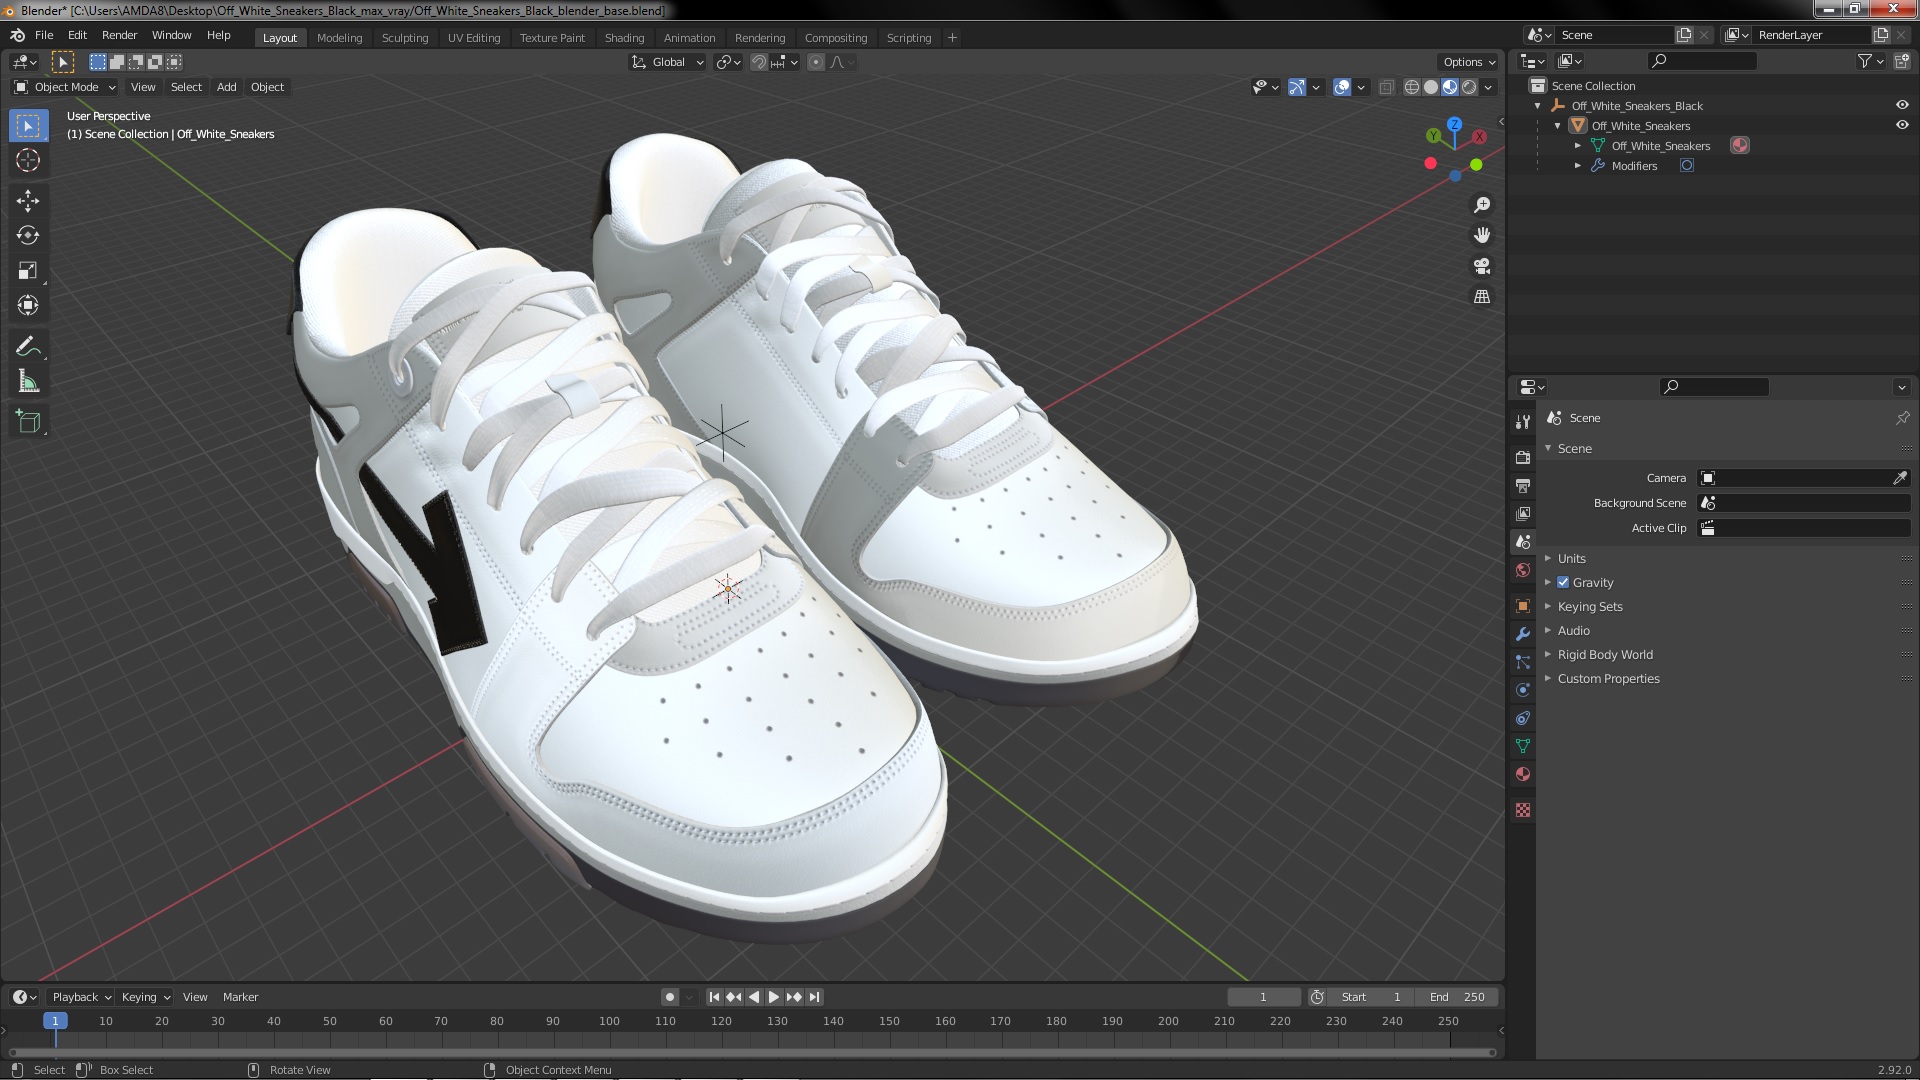
Task: Activate the Rotate tool
Action: 28,236
